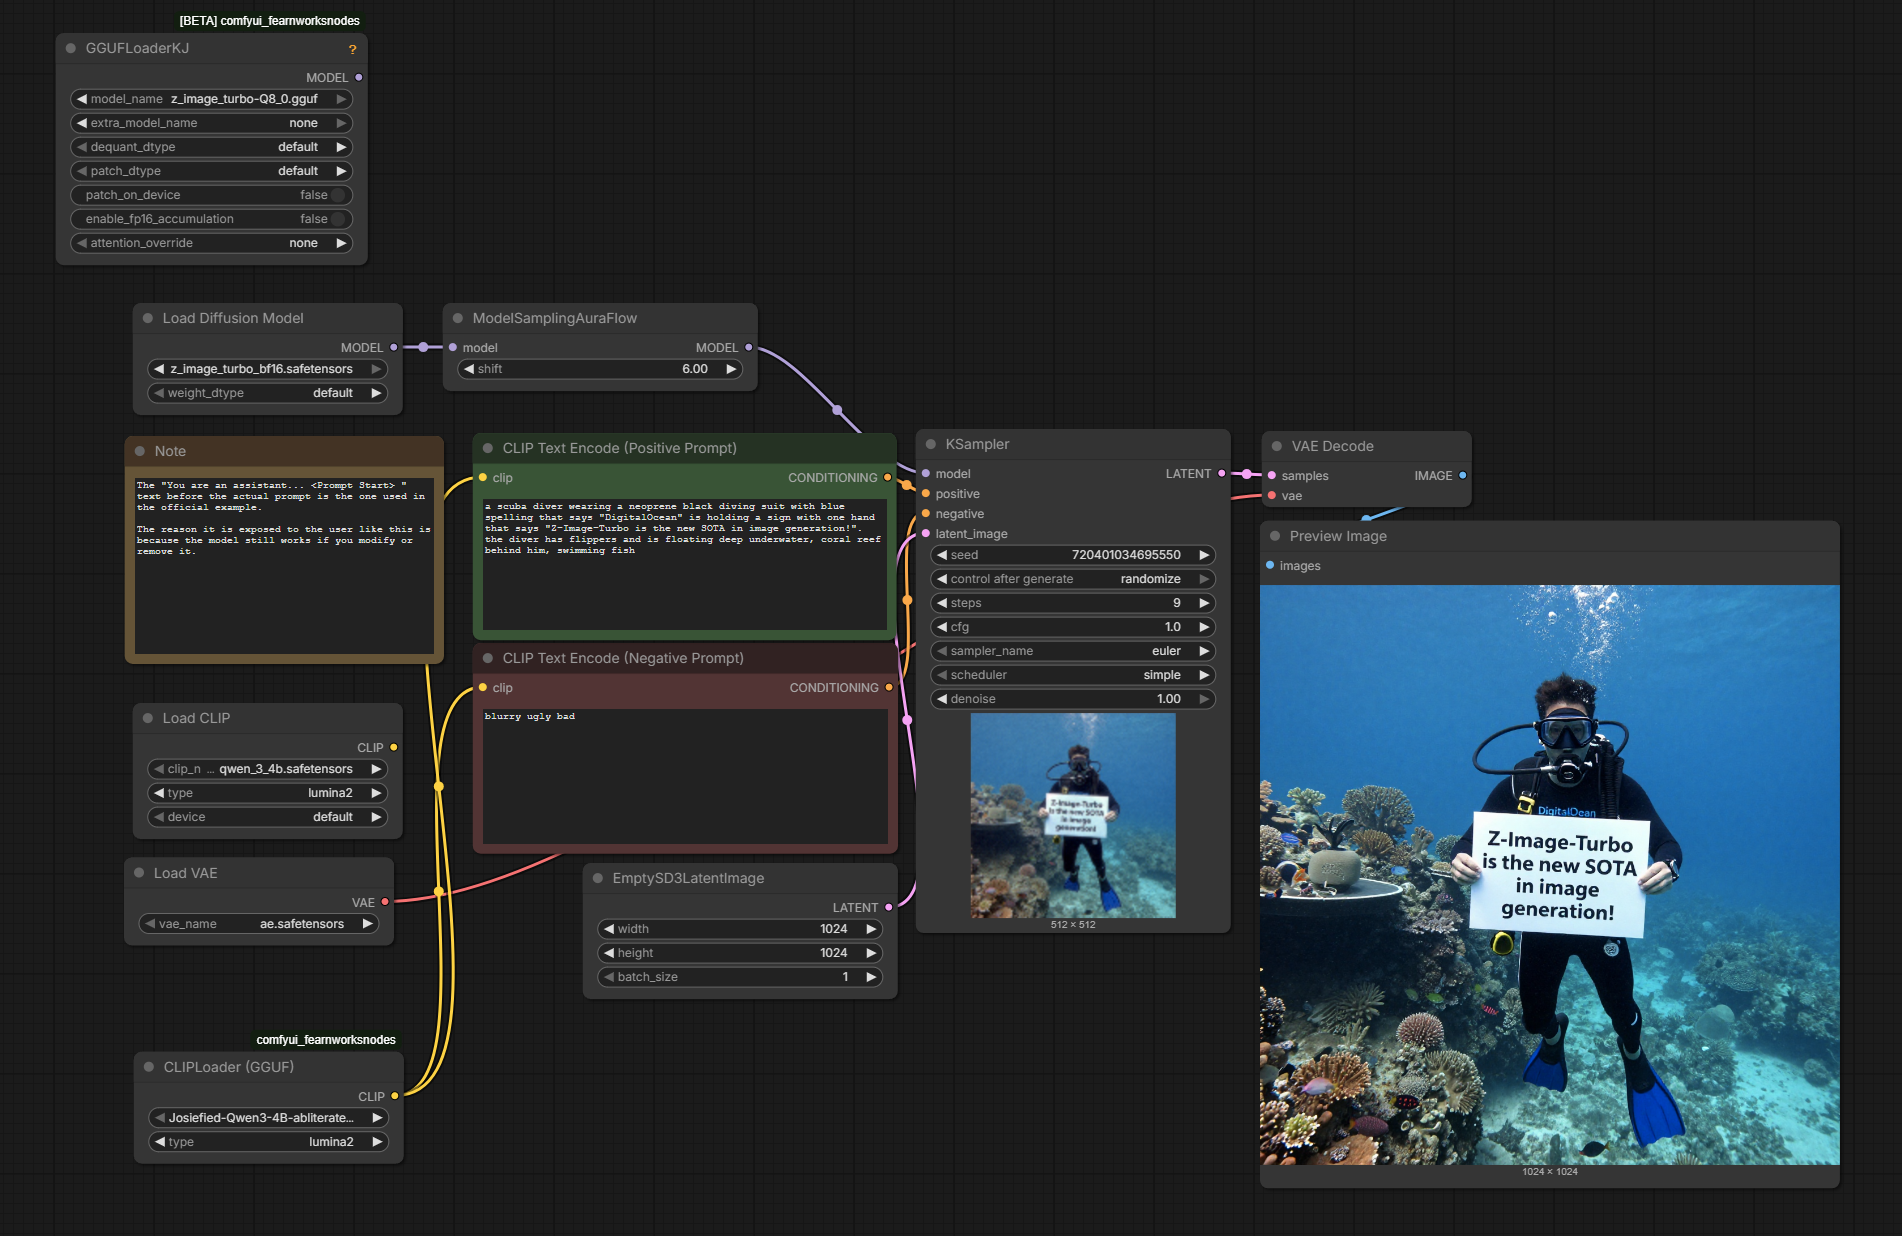Click the MODEL output socket on GGUFLoaderKJ
The image size is (1902, 1236).
[359, 77]
